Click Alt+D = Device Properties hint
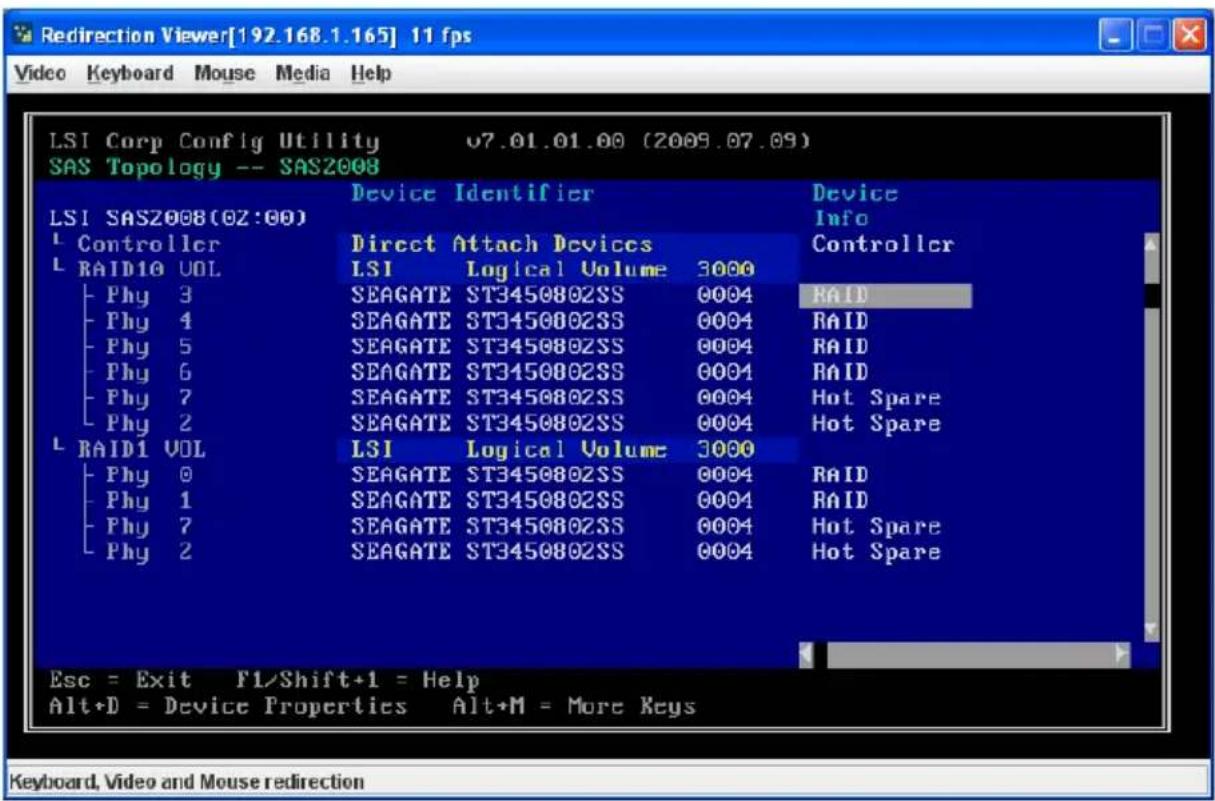 227,707
